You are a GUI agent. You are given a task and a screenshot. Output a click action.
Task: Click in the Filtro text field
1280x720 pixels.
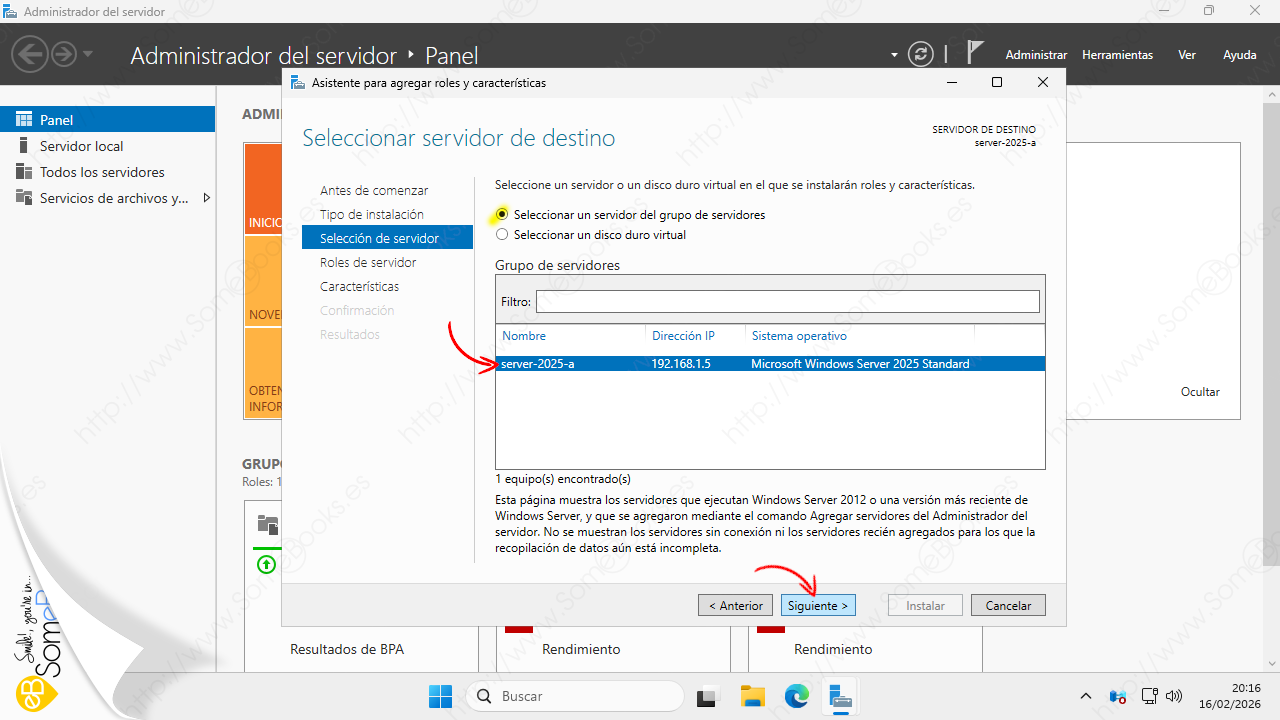click(787, 301)
